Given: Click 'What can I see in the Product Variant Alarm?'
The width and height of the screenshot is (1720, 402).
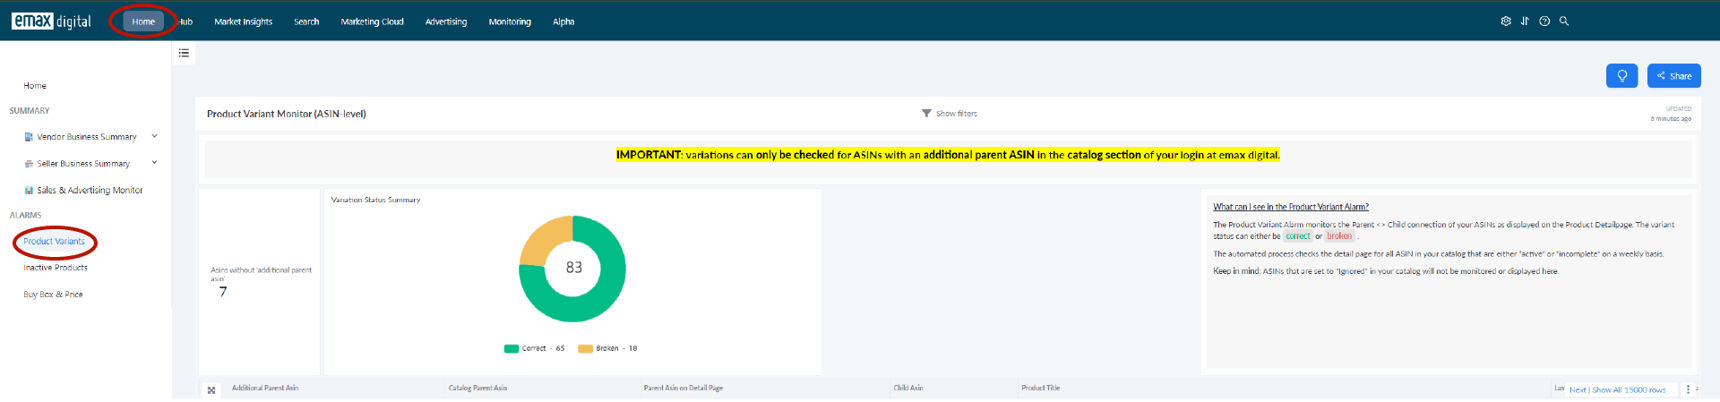Looking at the screenshot, I should coord(1291,207).
